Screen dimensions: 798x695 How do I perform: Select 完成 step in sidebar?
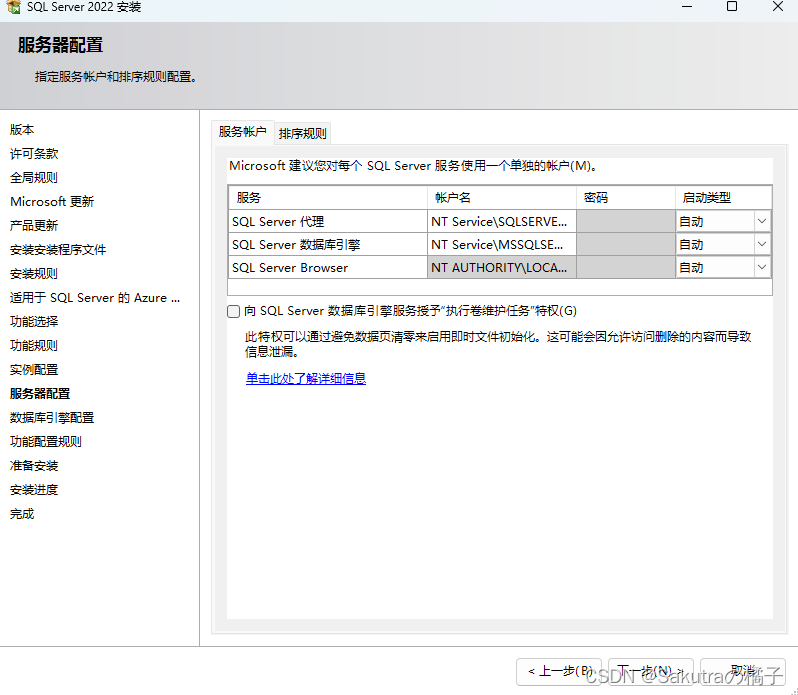22,514
